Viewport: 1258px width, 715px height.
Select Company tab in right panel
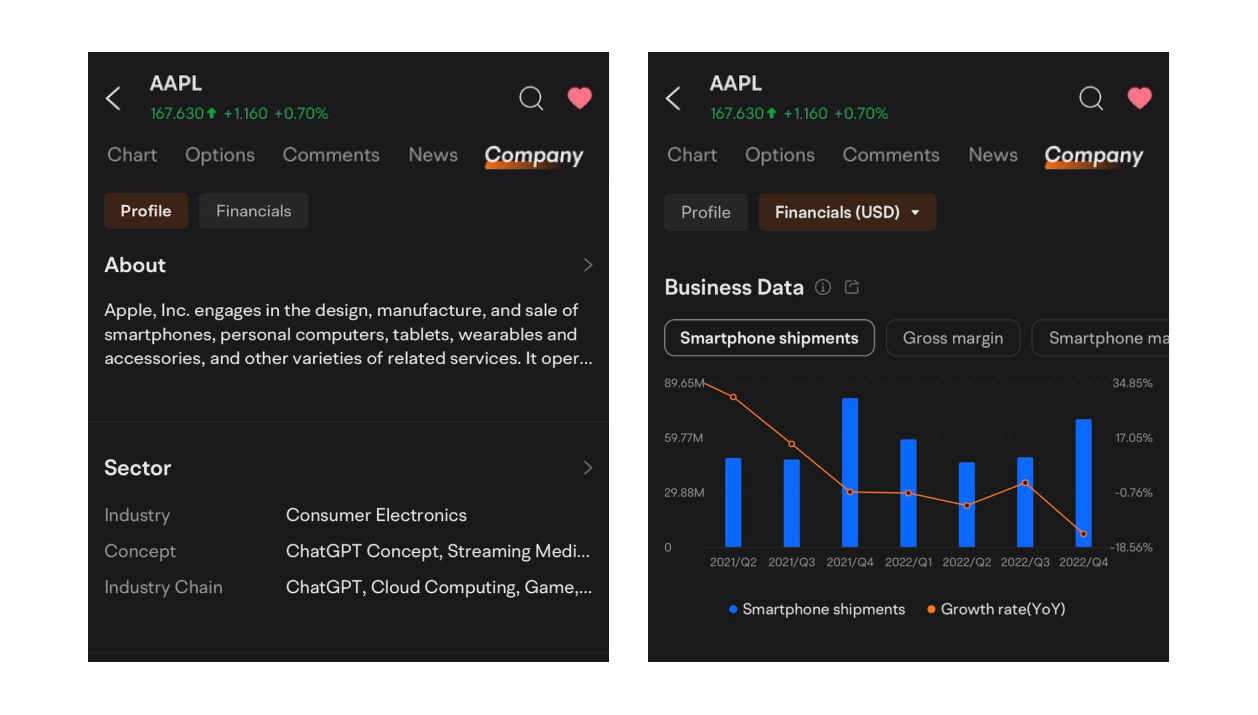click(x=1094, y=156)
